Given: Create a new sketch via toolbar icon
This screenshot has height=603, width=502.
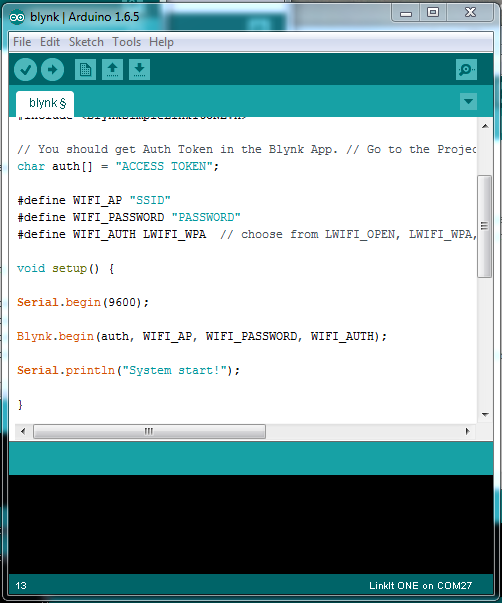Looking at the screenshot, I should 85,70.
